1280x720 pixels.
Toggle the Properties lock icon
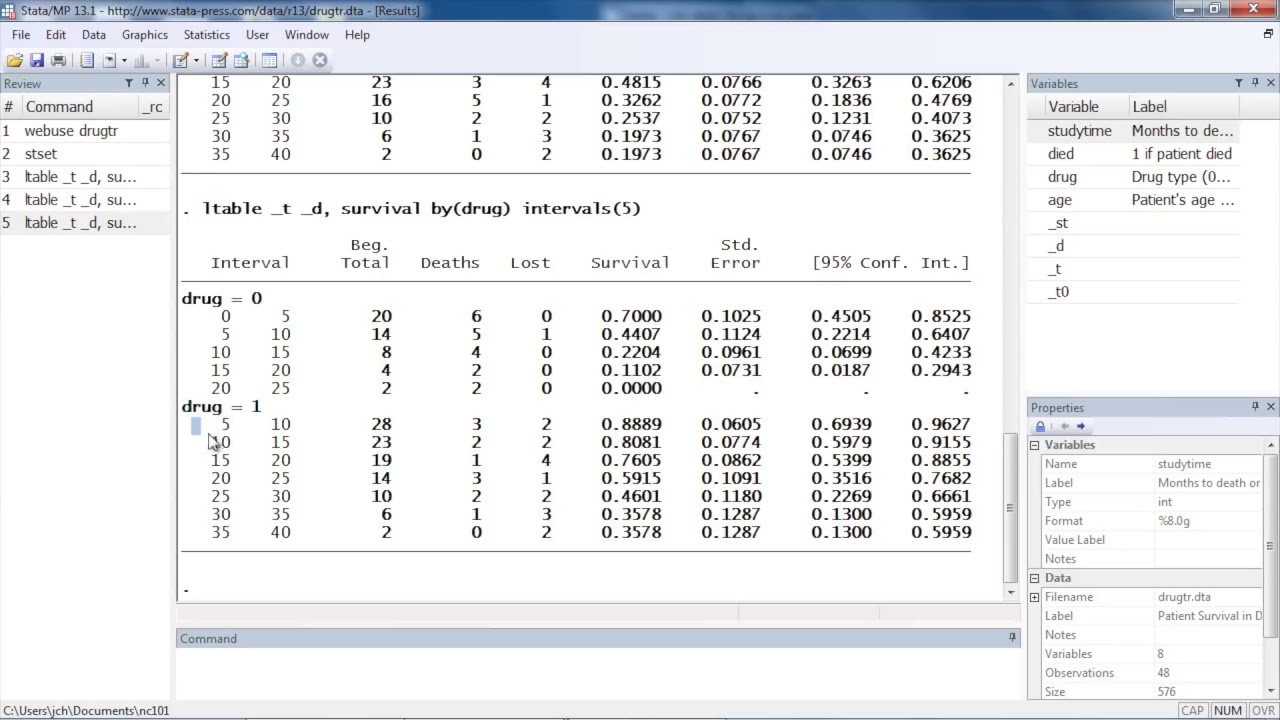(x=1040, y=427)
